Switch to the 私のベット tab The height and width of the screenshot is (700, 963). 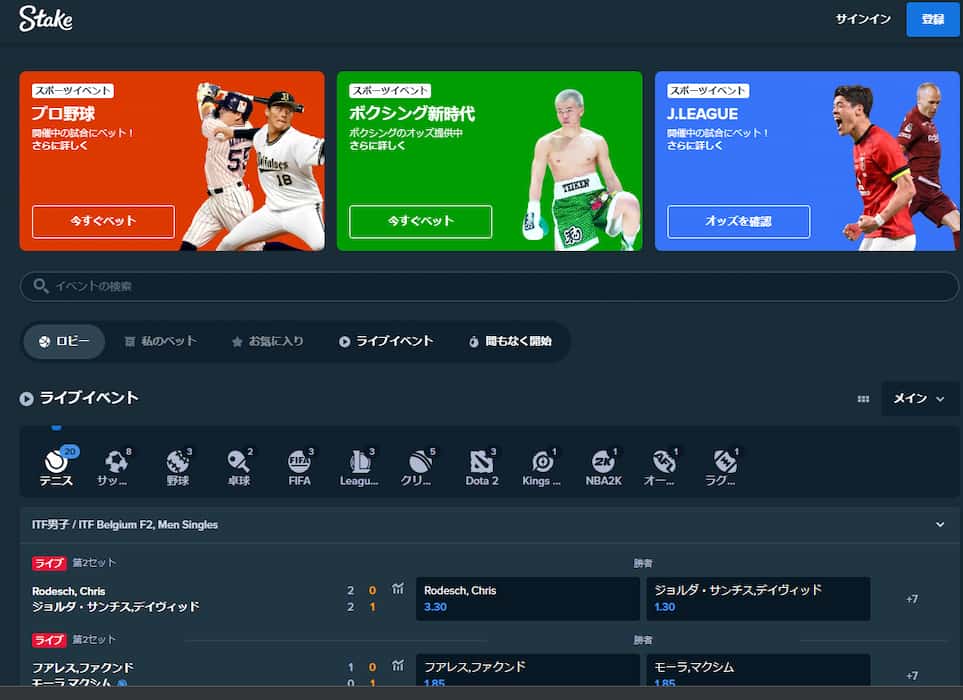click(160, 341)
